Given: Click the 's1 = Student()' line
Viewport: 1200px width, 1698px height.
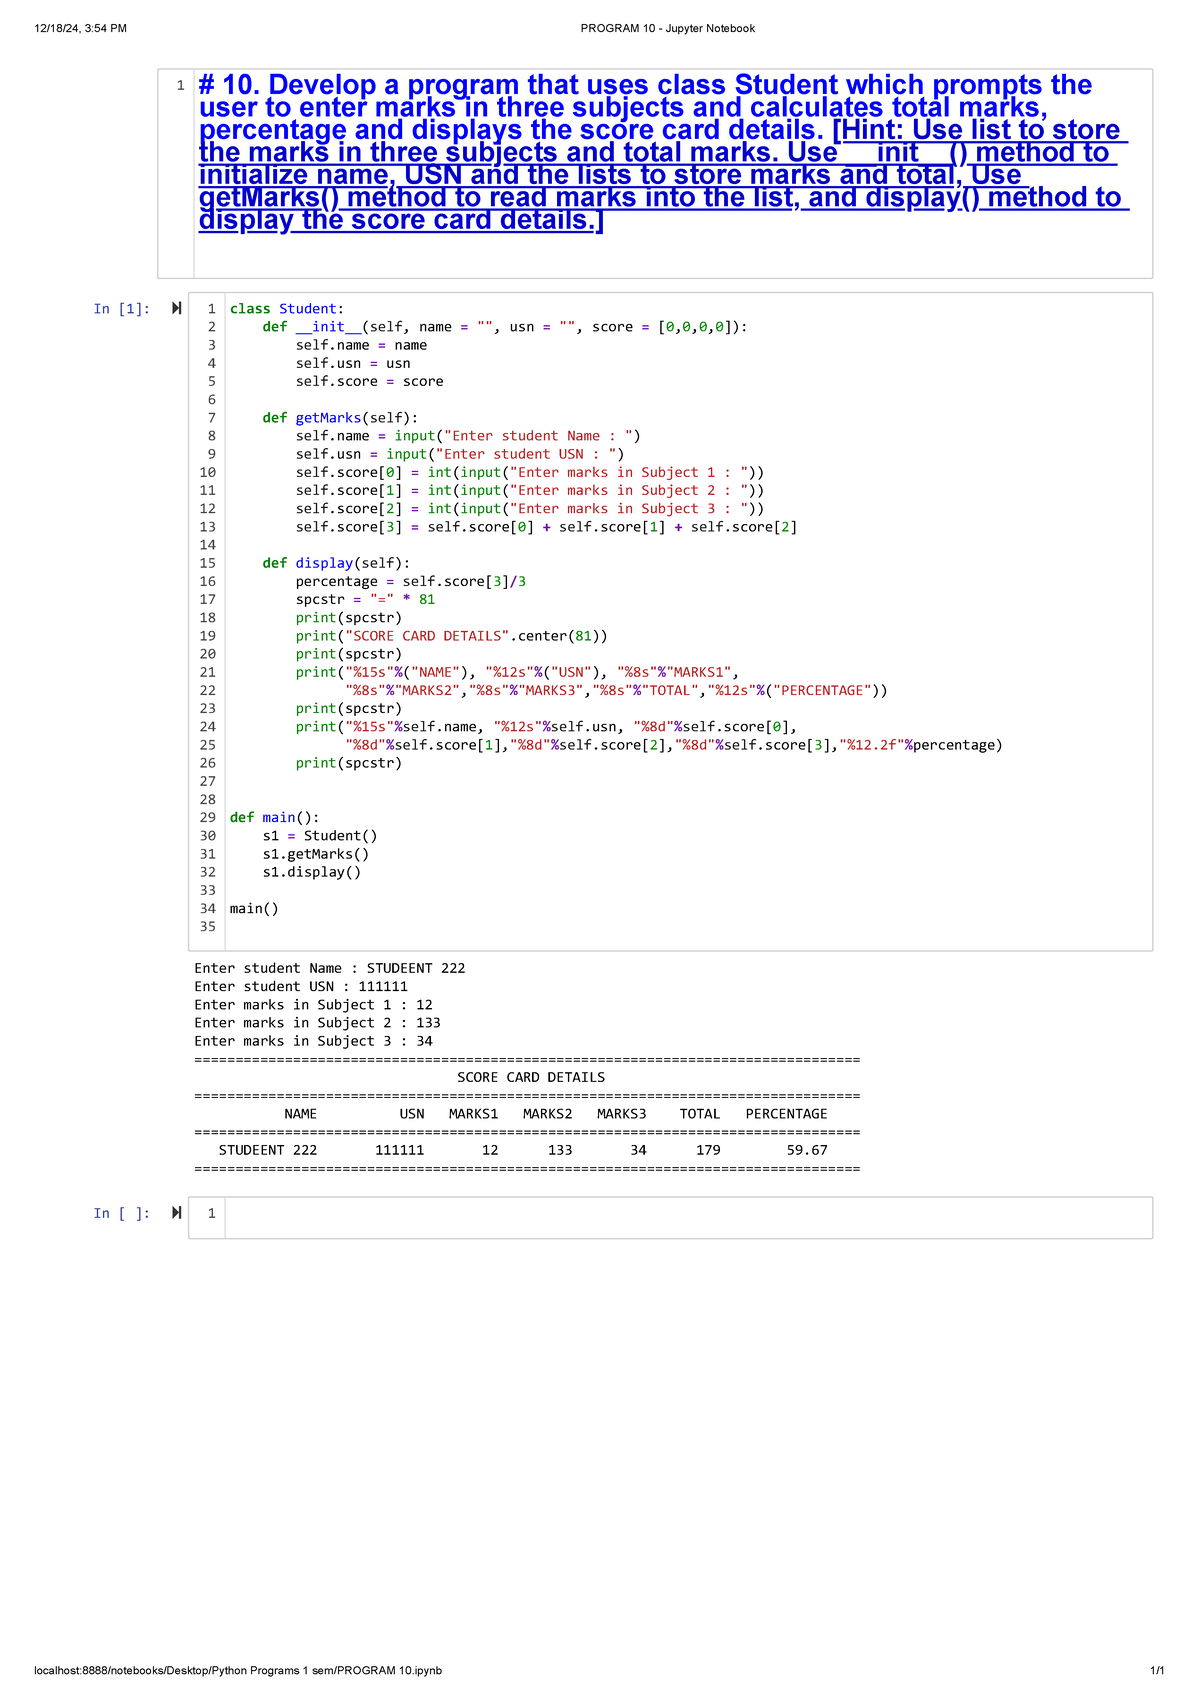Looking at the screenshot, I should tap(320, 836).
